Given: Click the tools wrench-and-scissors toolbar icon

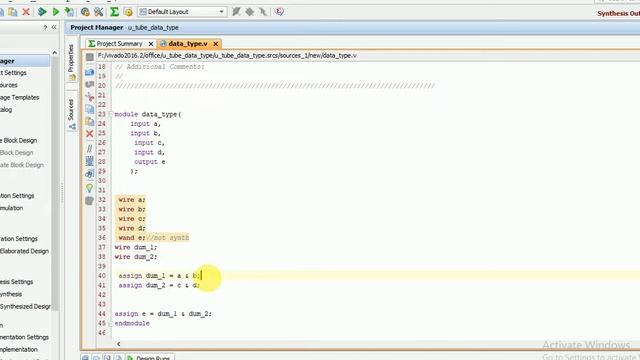Looking at the screenshot, I should pyautogui.click(x=99, y=12).
